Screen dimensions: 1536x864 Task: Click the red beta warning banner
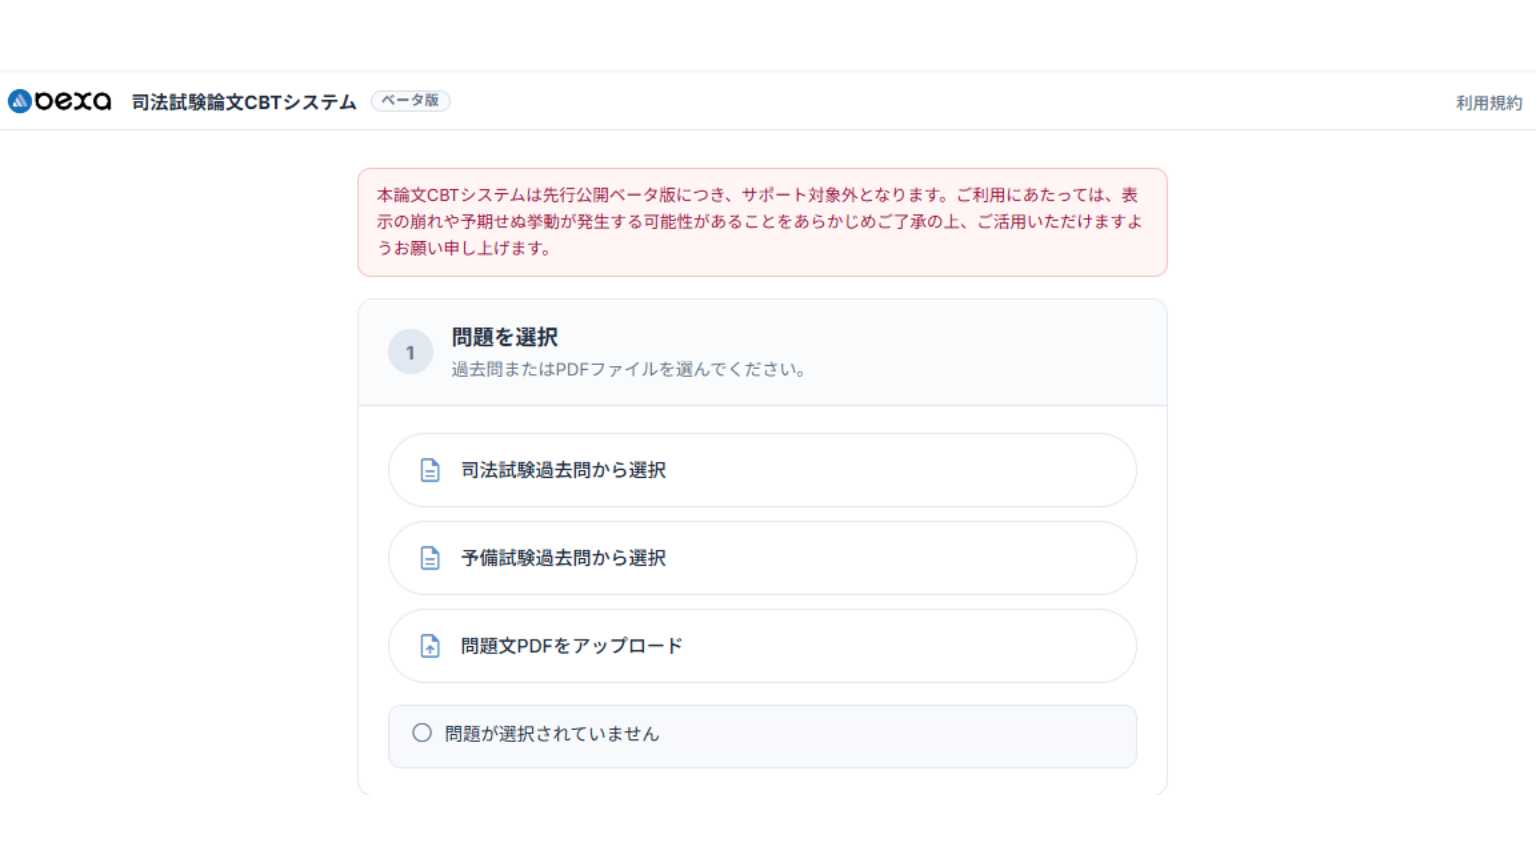point(762,222)
